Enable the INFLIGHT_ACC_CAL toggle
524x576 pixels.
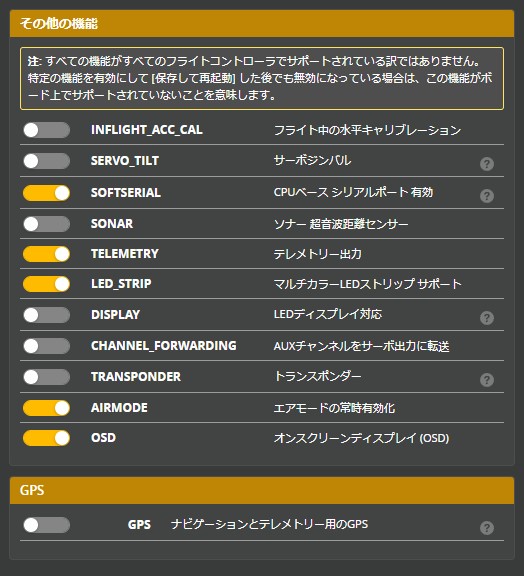(x=46, y=130)
